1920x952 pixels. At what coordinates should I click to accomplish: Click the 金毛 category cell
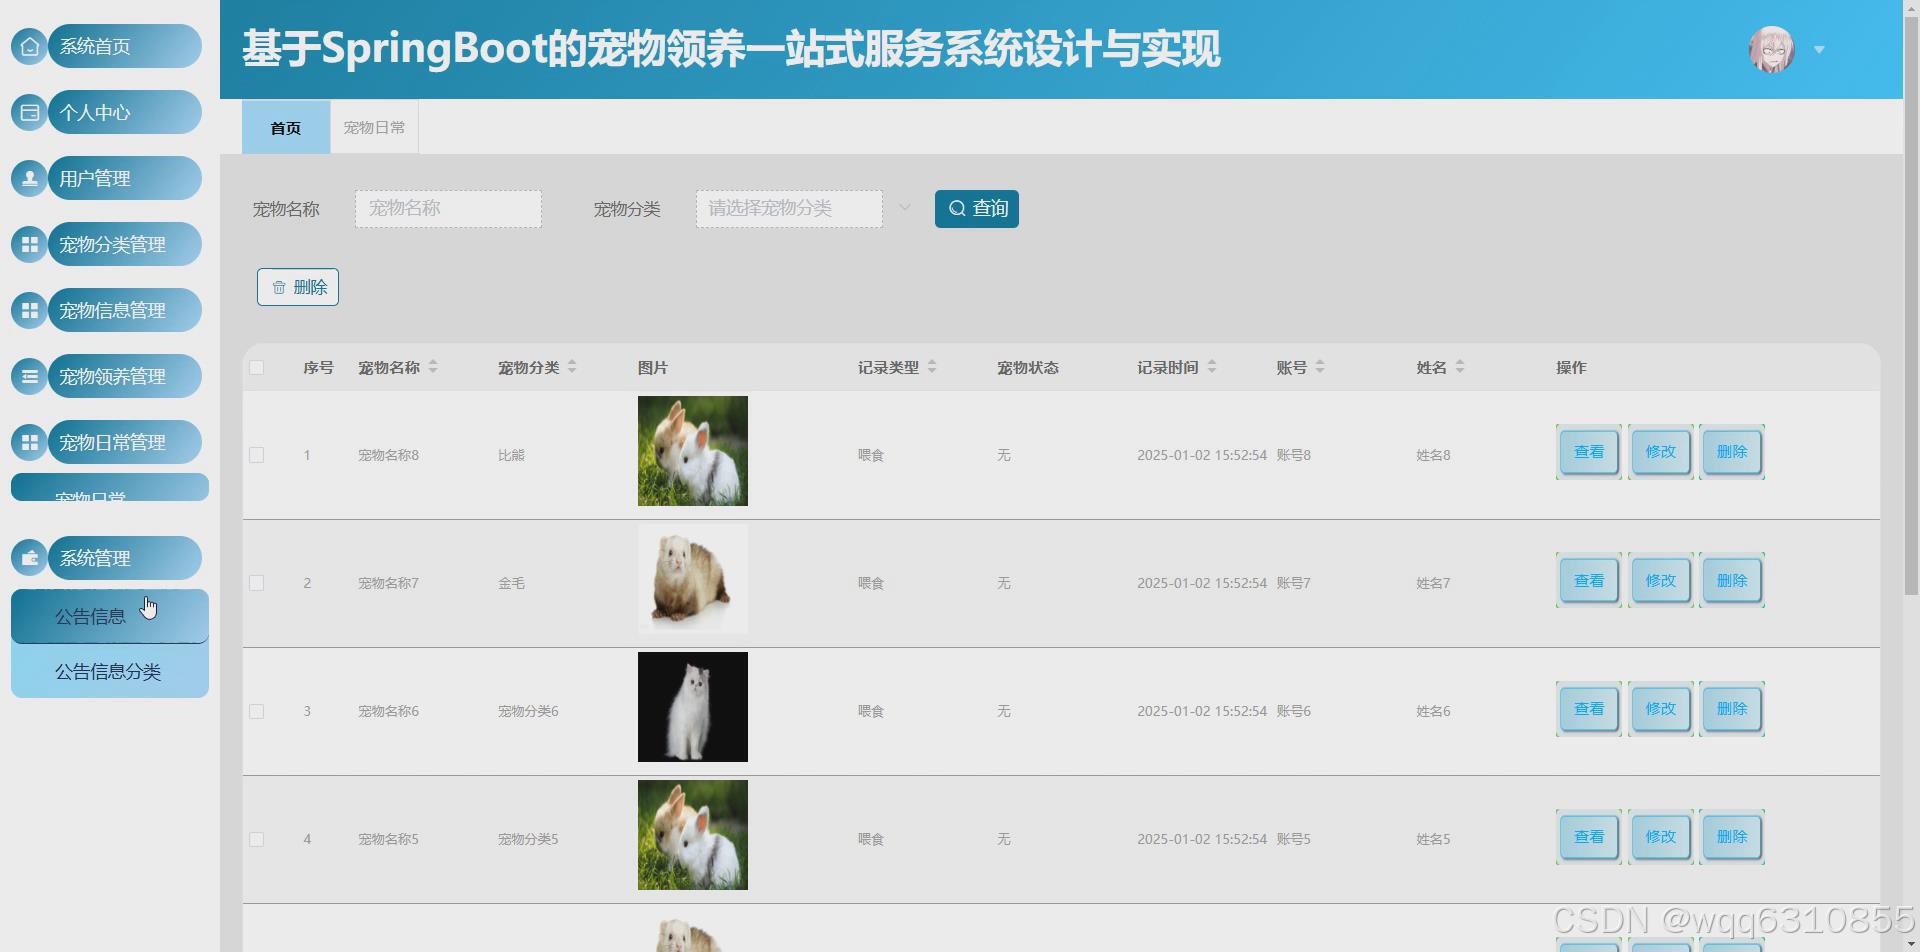[x=511, y=583]
